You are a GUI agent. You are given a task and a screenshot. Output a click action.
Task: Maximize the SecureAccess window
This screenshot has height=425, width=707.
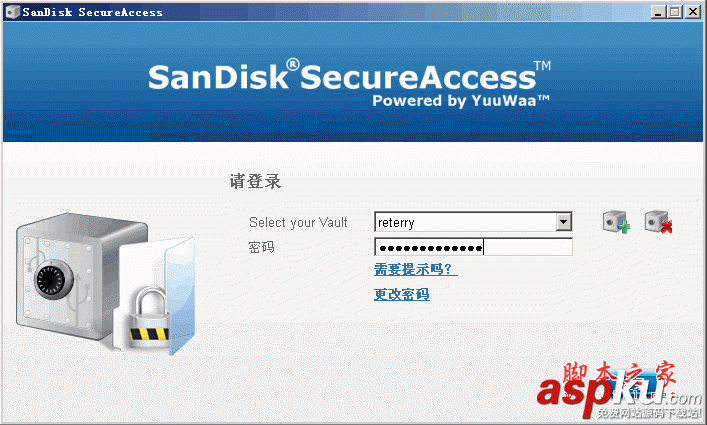click(x=676, y=11)
